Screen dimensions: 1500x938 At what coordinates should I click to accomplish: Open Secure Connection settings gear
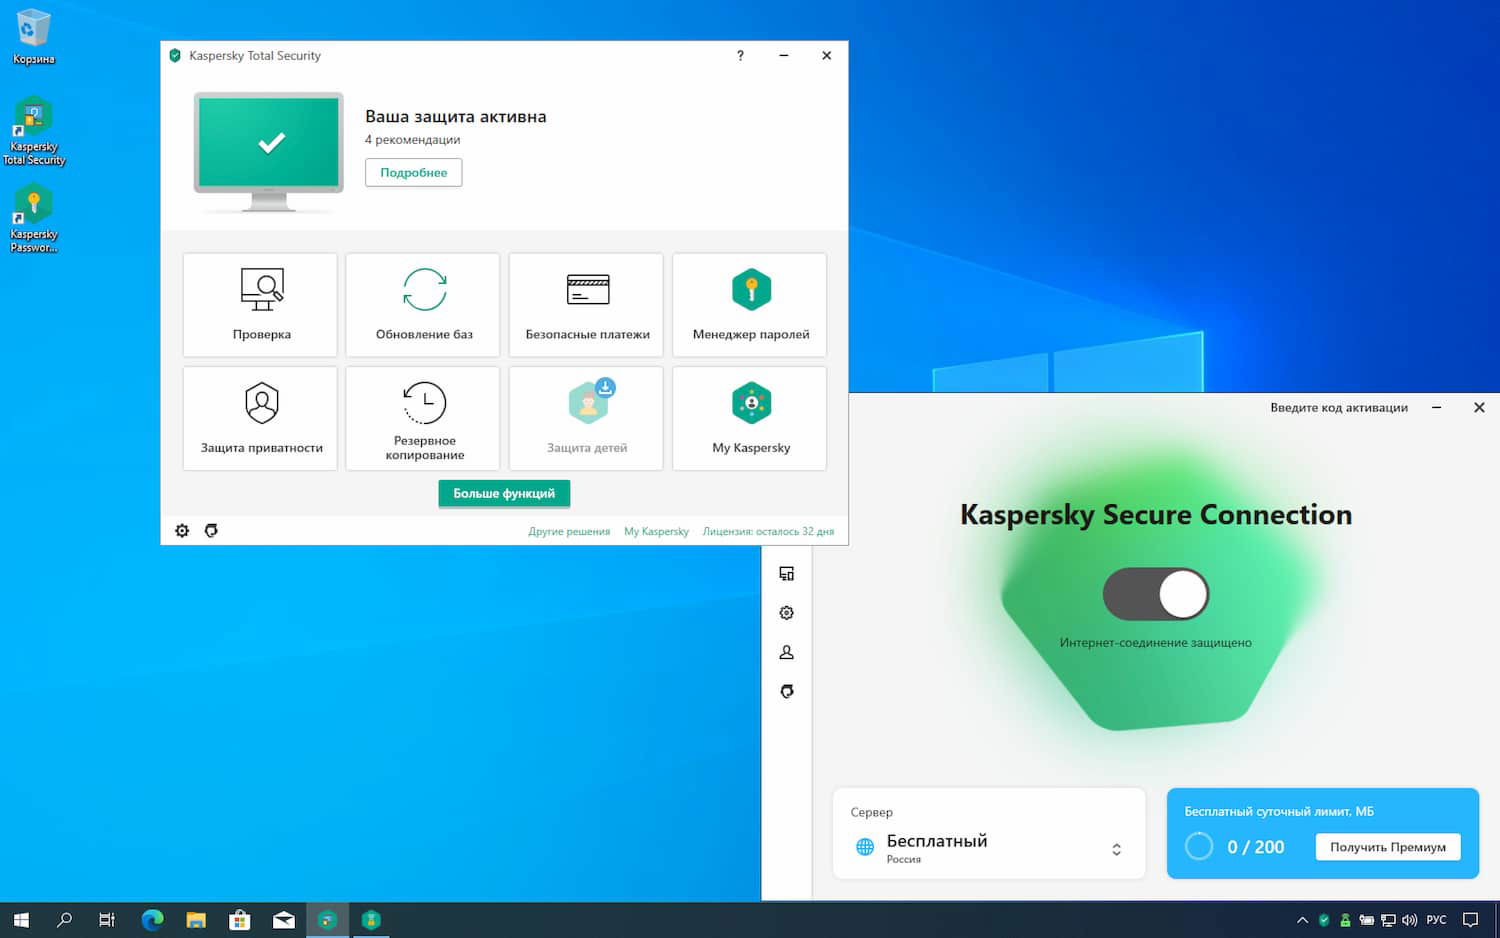click(787, 613)
